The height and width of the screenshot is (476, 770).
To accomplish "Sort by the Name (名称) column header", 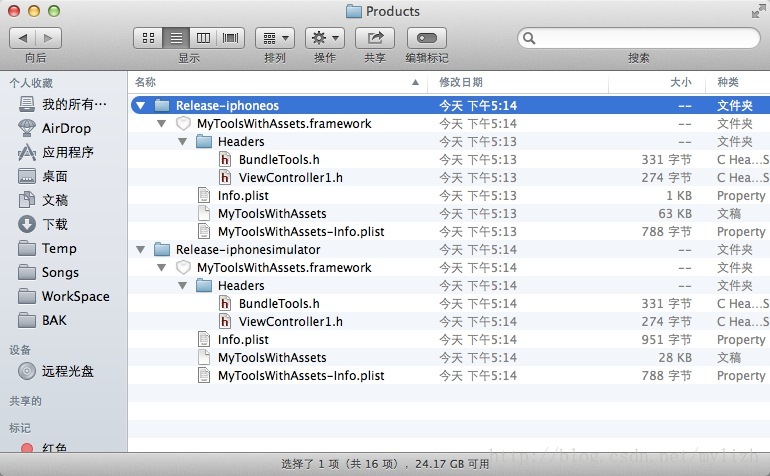I will pyautogui.click(x=277, y=83).
